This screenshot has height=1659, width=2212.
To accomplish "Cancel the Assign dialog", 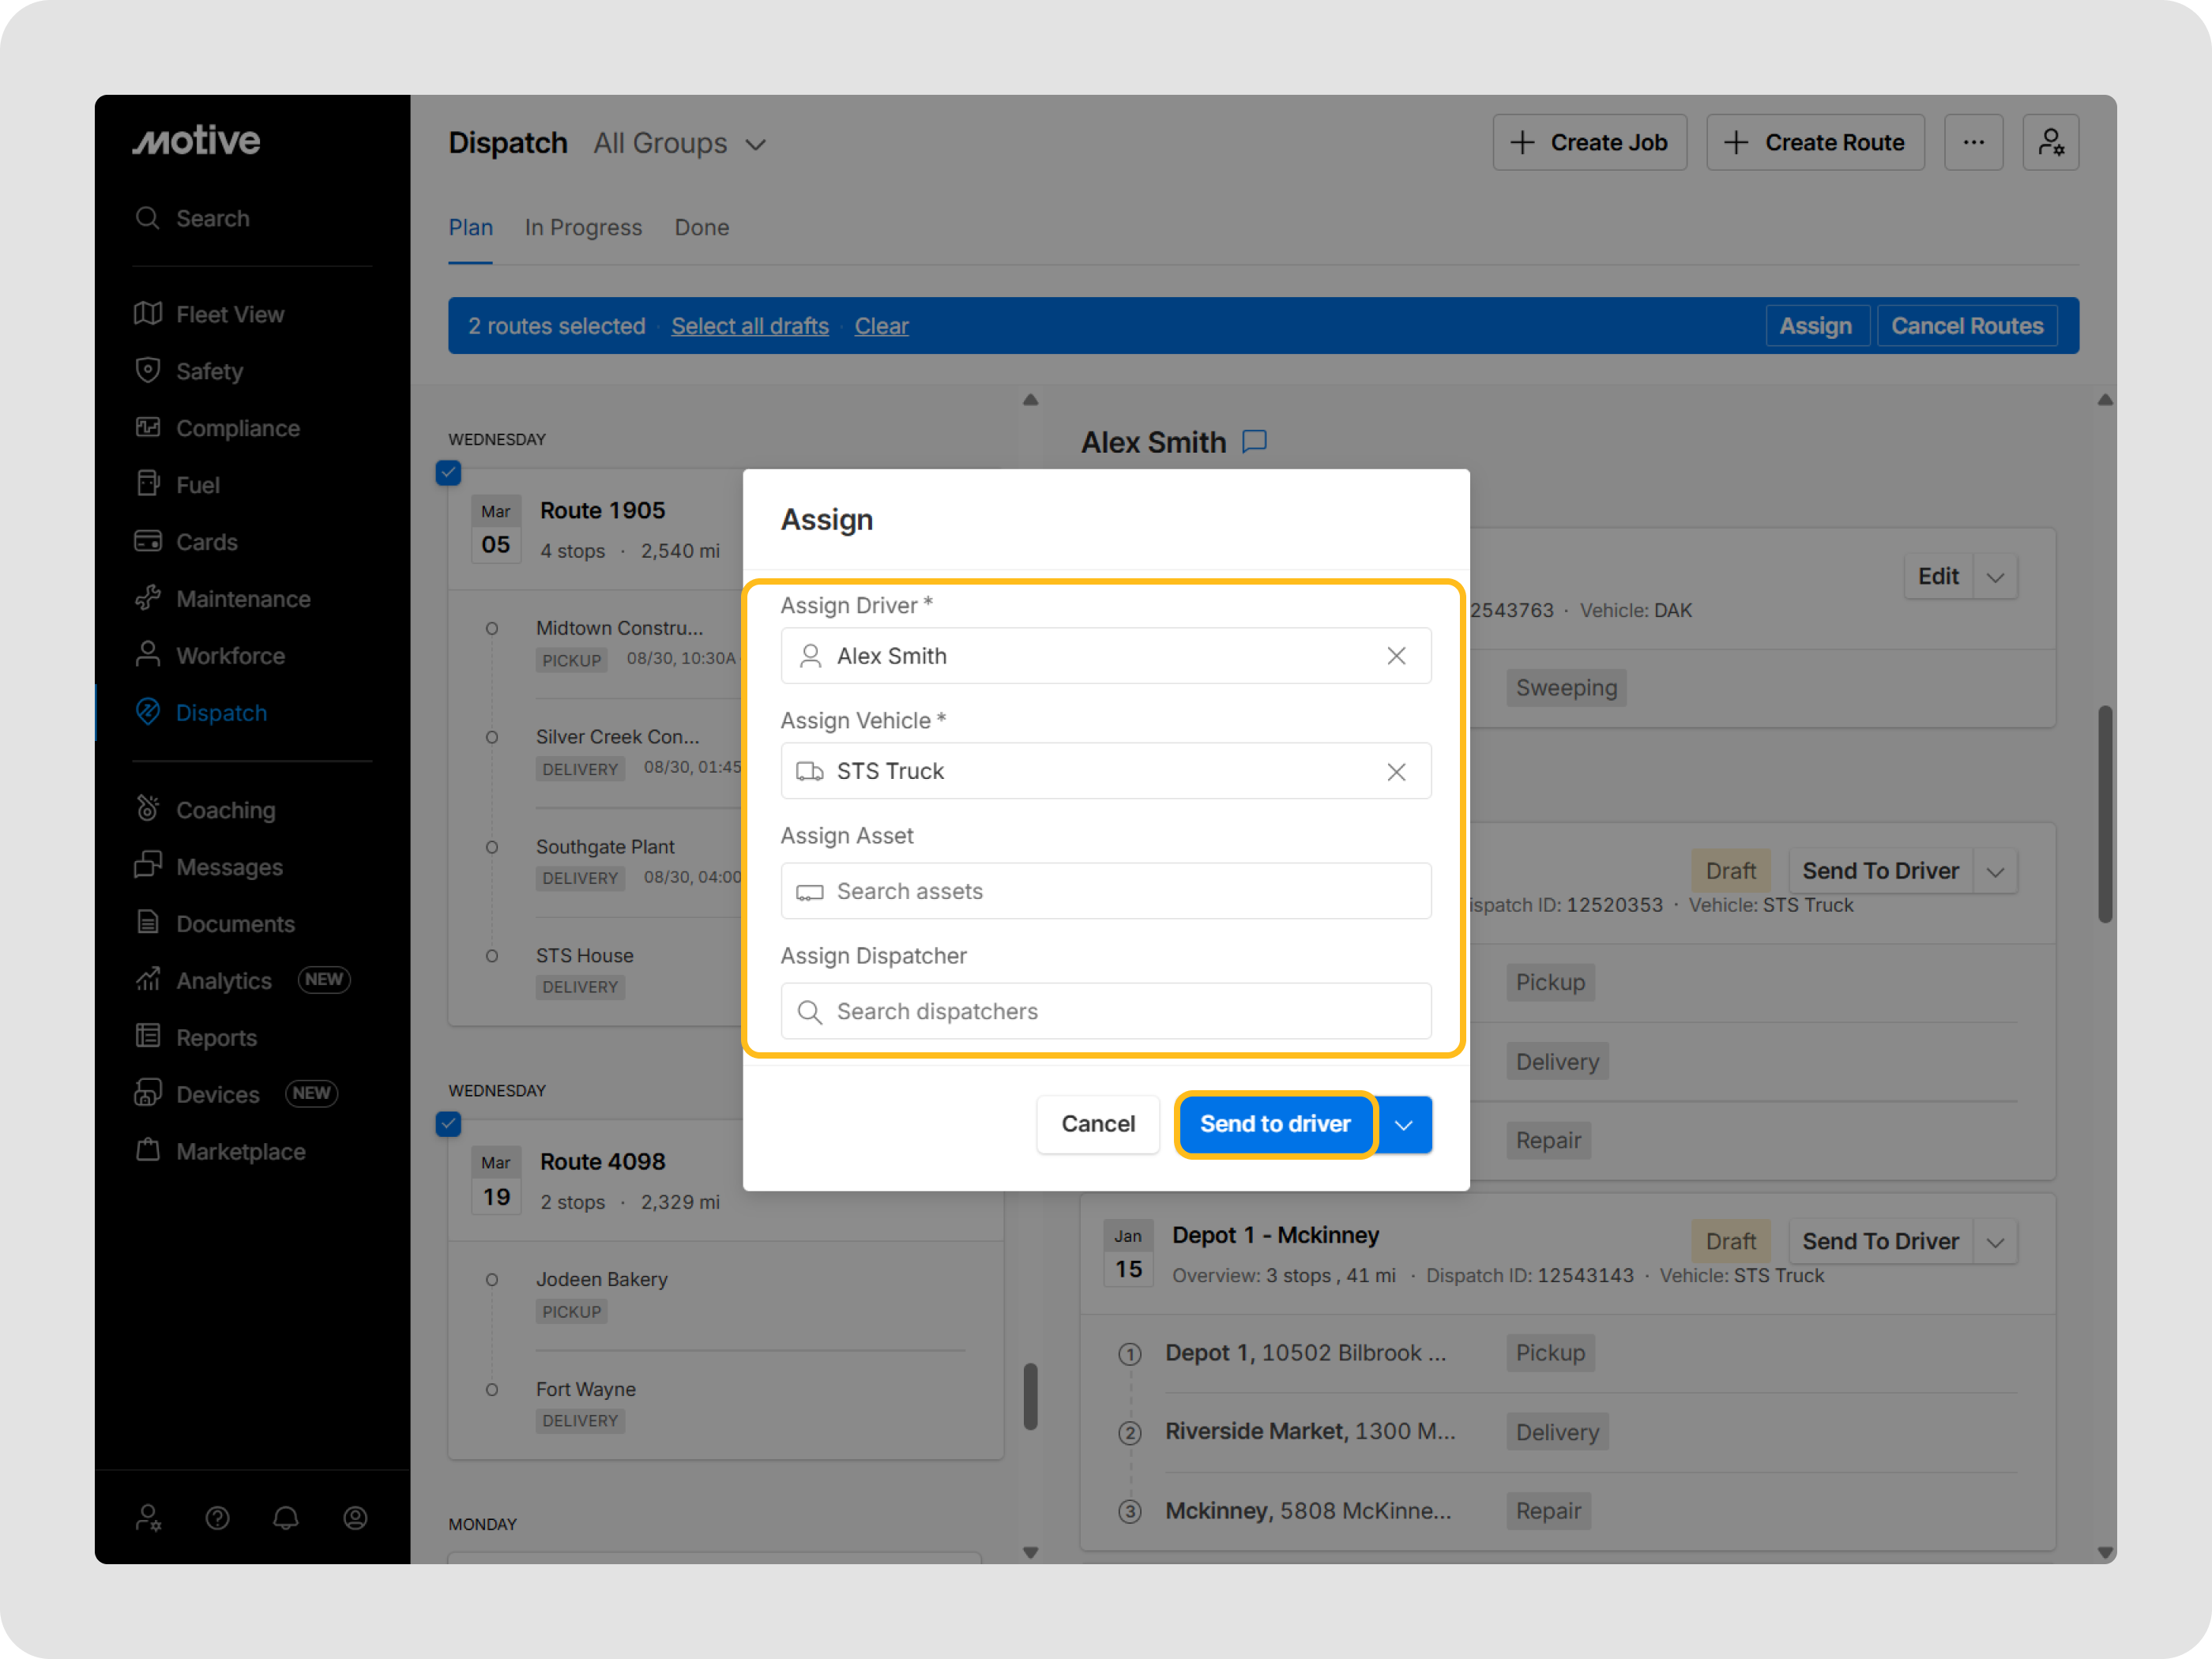I will pos(1098,1124).
